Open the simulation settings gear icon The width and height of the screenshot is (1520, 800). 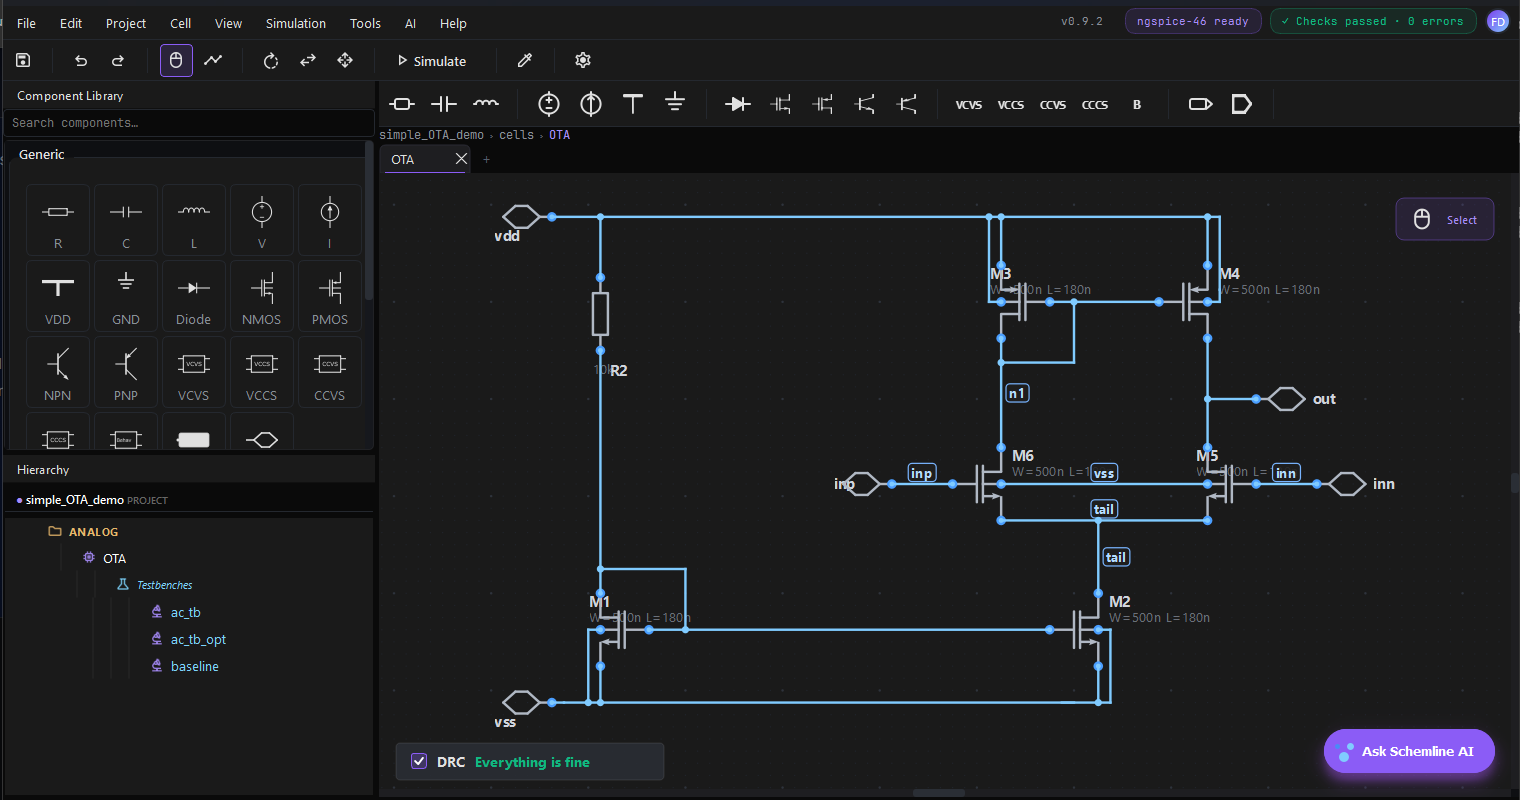[x=583, y=61]
